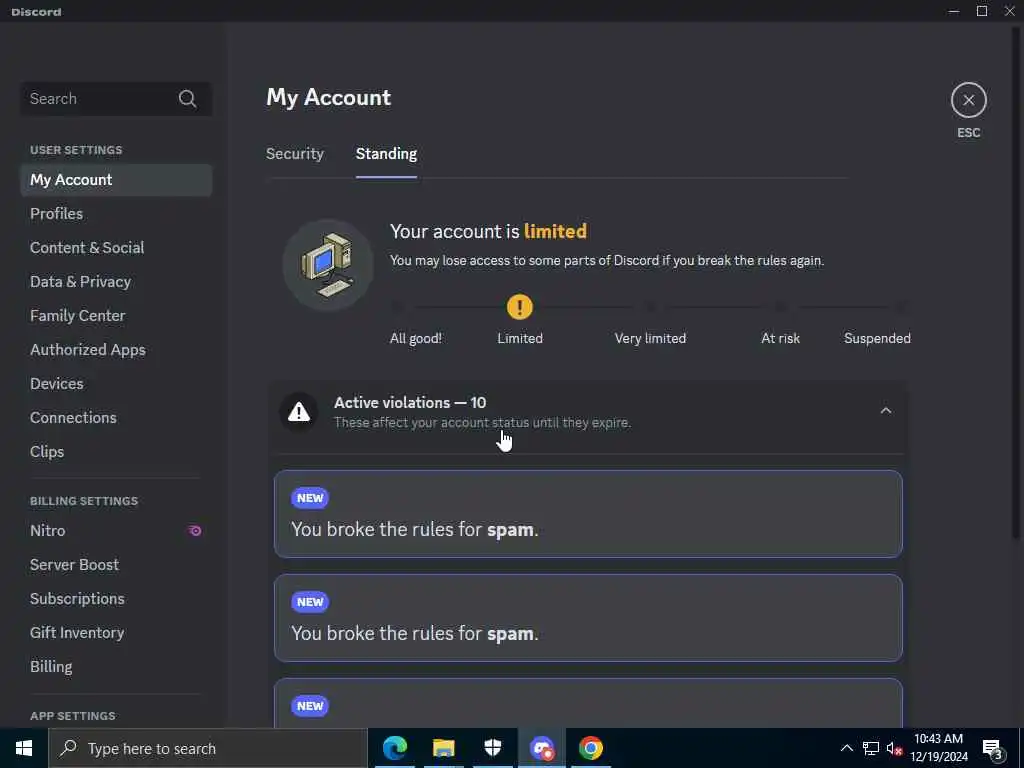This screenshot has width=1024, height=768.
Task: Click the network tray icon
Action: pyautogui.click(x=871, y=748)
